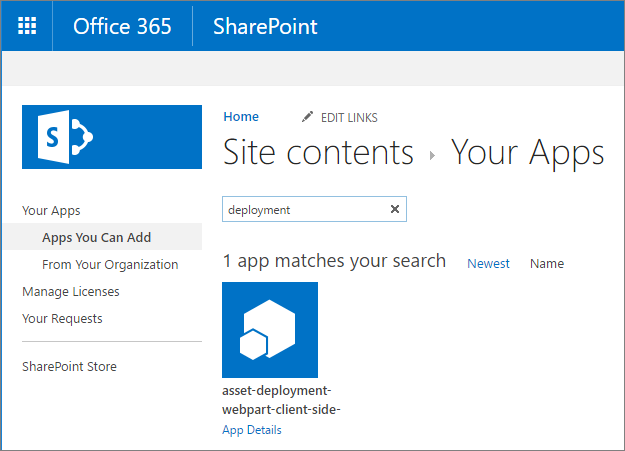625x451 pixels.
Task: Click the asset-deployment app tile icon
Action: coord(270,330)
